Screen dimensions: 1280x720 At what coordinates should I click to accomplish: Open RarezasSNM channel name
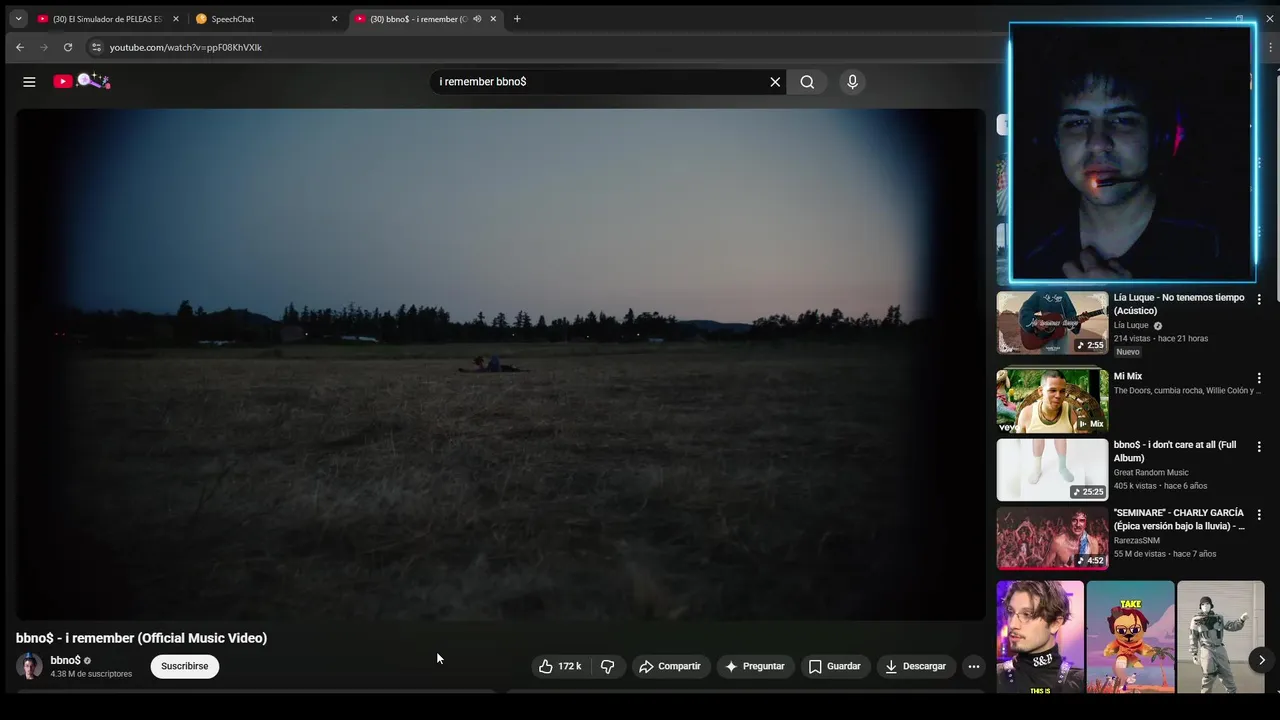[1137, 540]
